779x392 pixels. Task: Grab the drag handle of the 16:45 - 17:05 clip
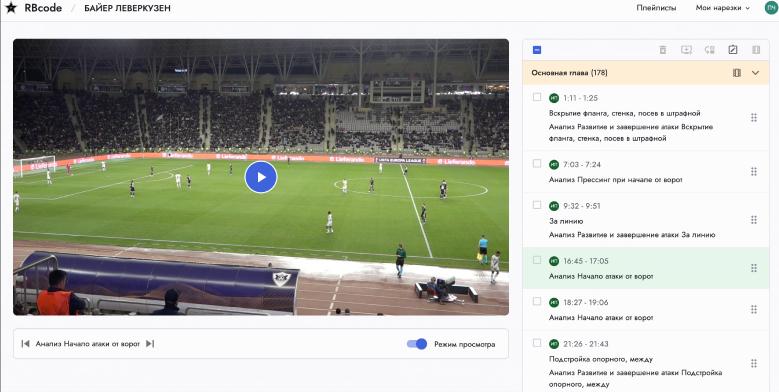754,268
